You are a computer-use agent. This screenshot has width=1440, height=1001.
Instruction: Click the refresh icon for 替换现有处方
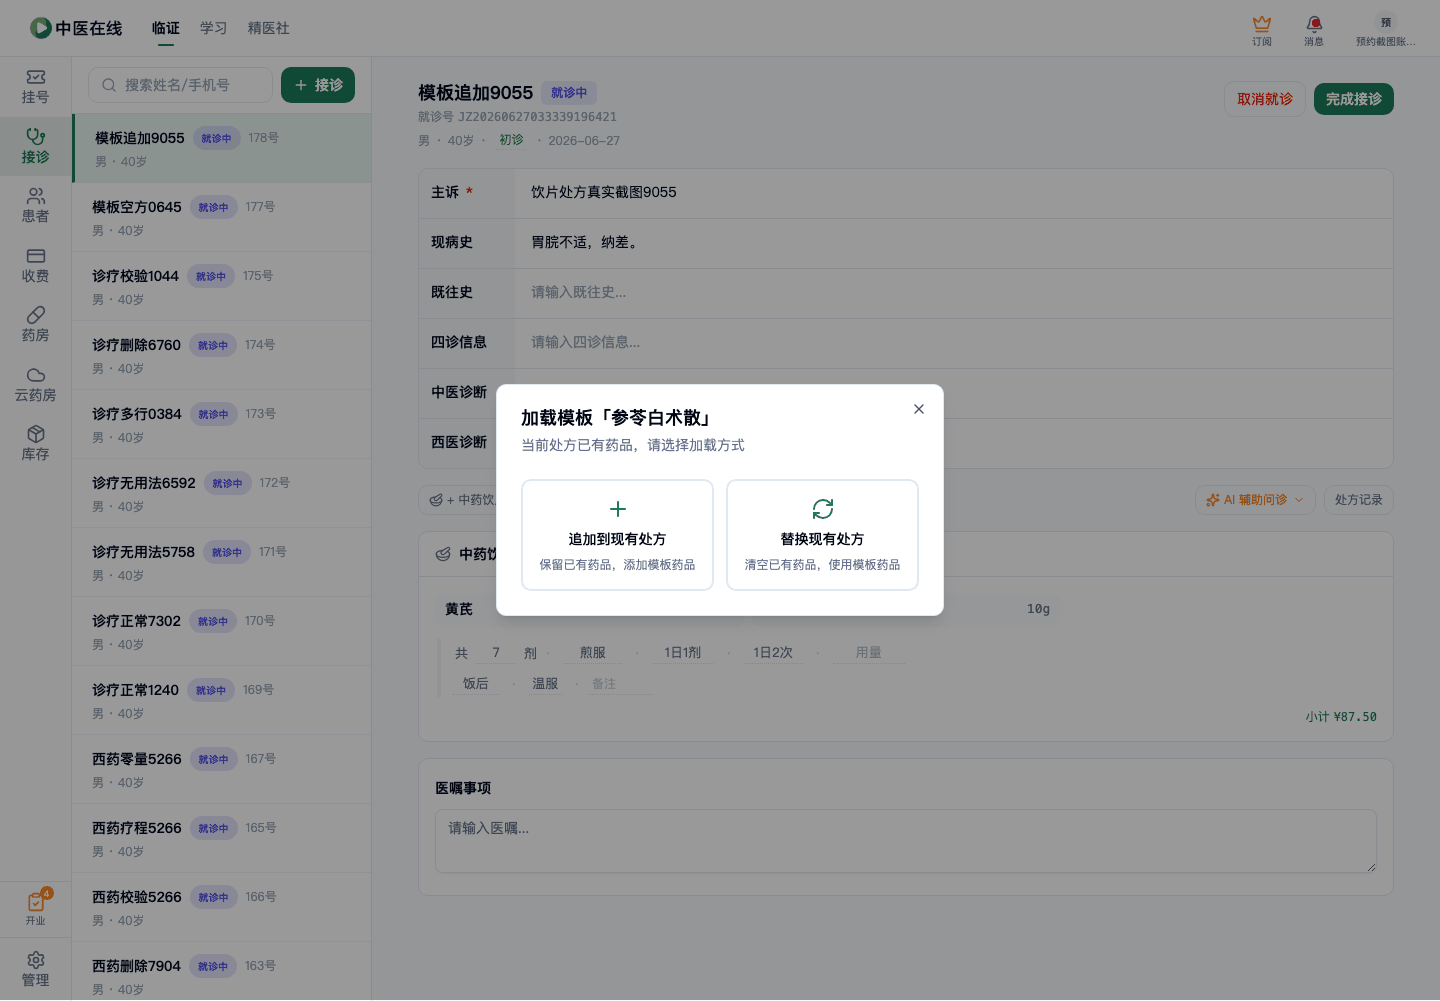(823, 509)
